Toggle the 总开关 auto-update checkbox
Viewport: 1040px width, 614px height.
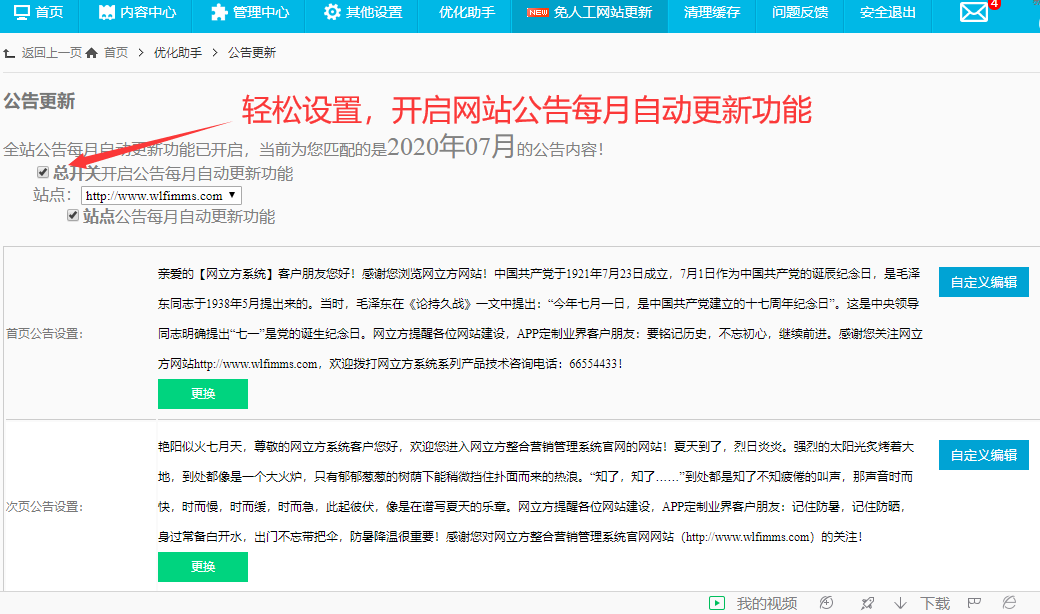point(43,172)
